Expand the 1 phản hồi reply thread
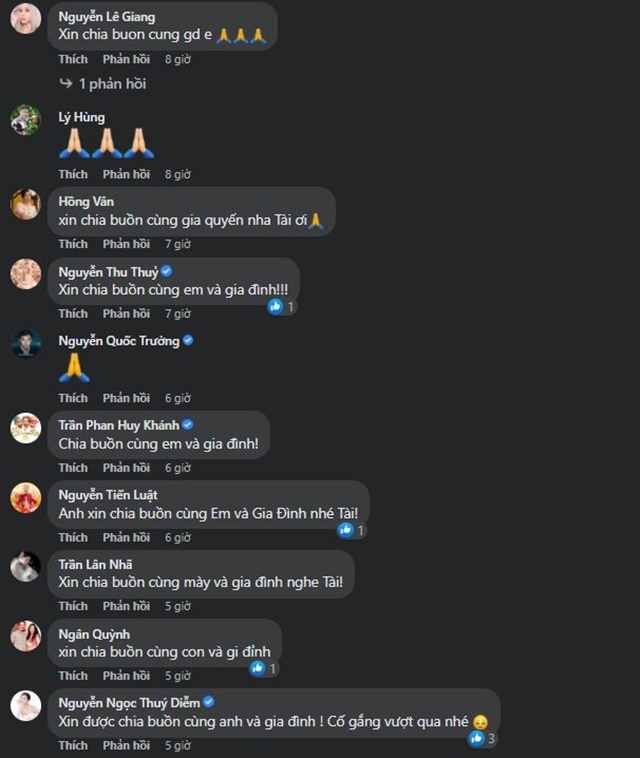Image resolution: width=640 pixels, height=758 pixels. (x=112, y=84)
